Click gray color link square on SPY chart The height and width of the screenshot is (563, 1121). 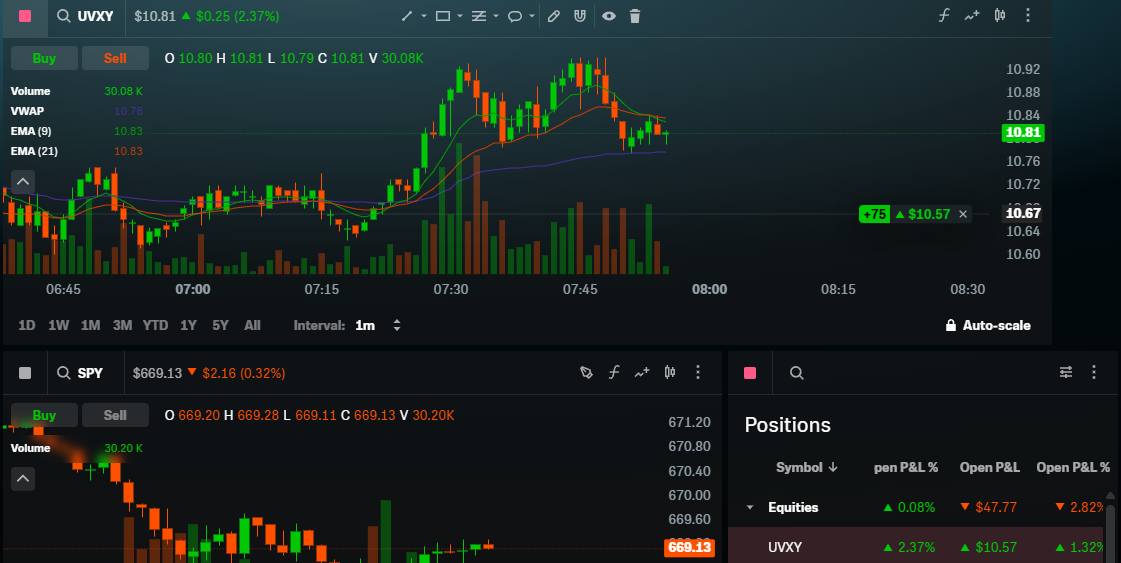25,373
